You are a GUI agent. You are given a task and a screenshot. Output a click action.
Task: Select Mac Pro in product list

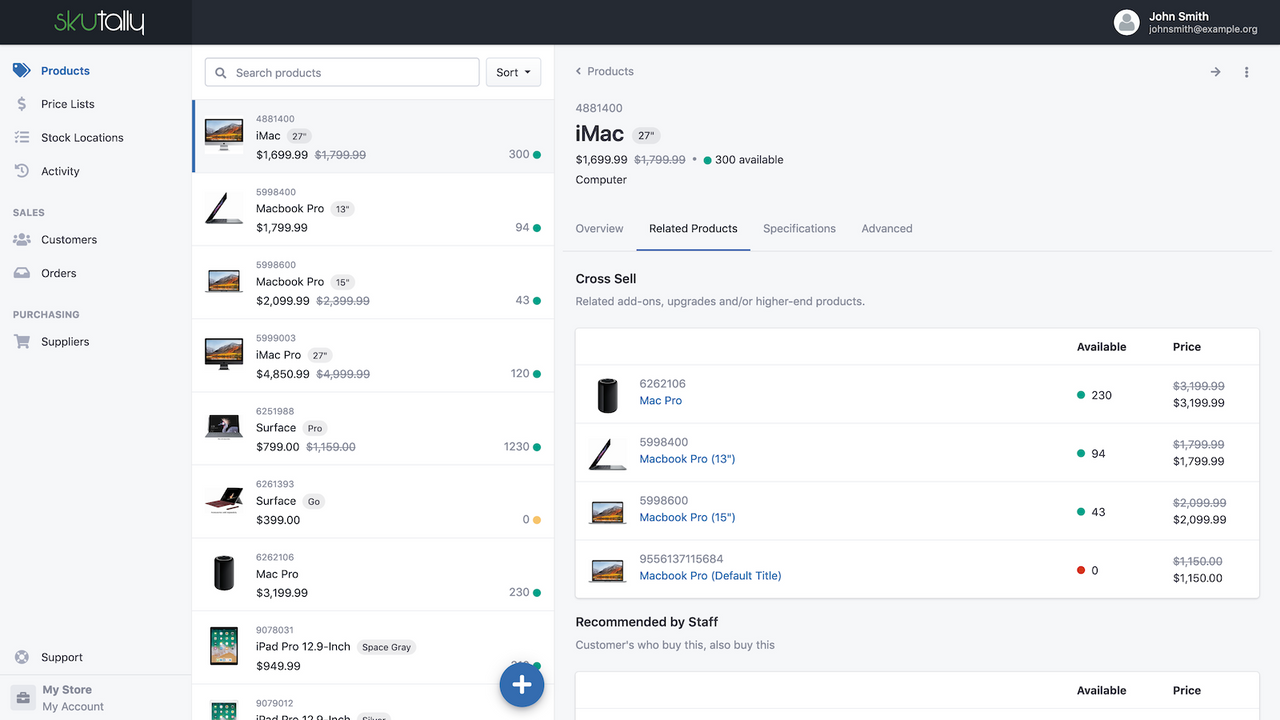[373, 574]
